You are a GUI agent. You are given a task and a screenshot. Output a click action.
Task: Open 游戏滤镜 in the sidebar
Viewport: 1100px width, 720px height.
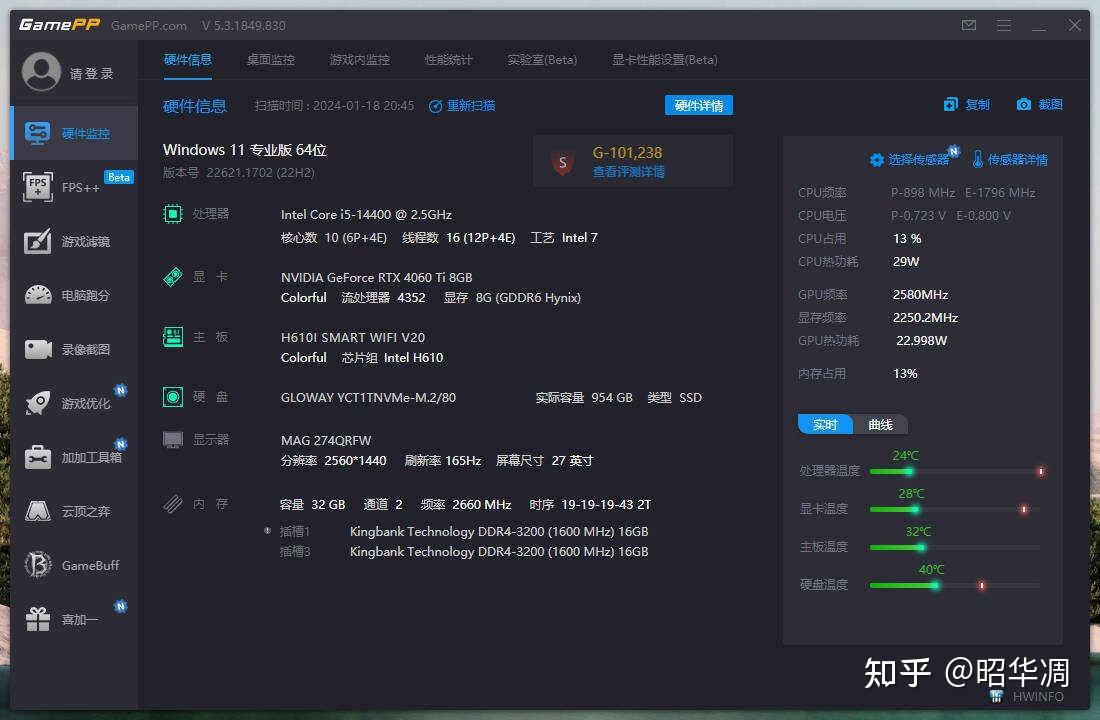74,241
